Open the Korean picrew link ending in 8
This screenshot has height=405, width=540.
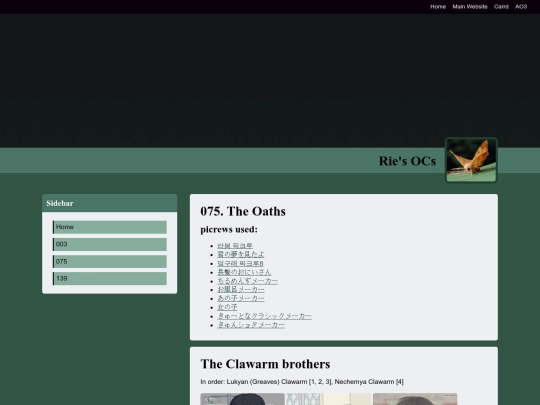[x=240, y=263]
